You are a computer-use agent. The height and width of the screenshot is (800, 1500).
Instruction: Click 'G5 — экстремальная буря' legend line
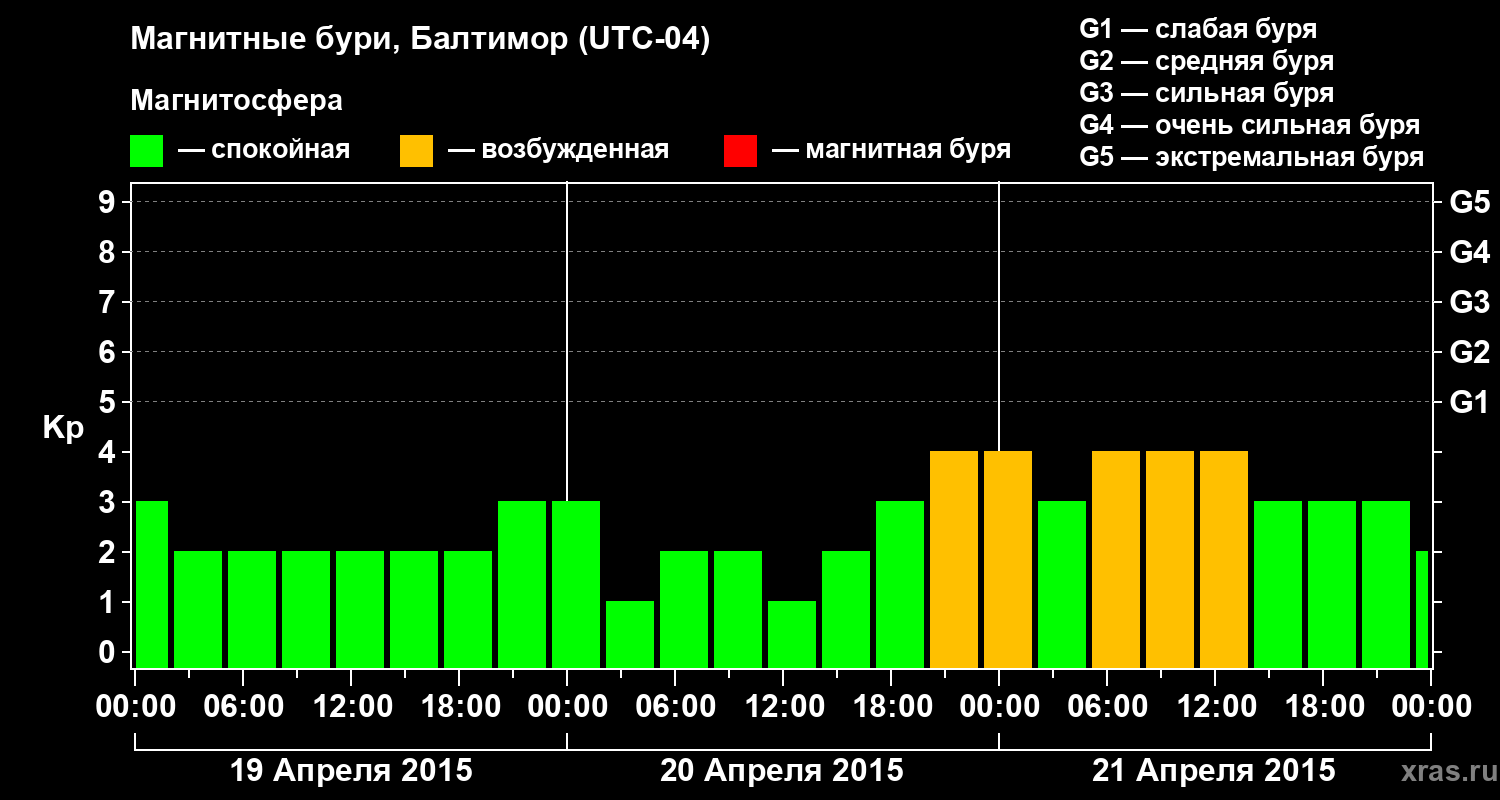point(1251,158)
